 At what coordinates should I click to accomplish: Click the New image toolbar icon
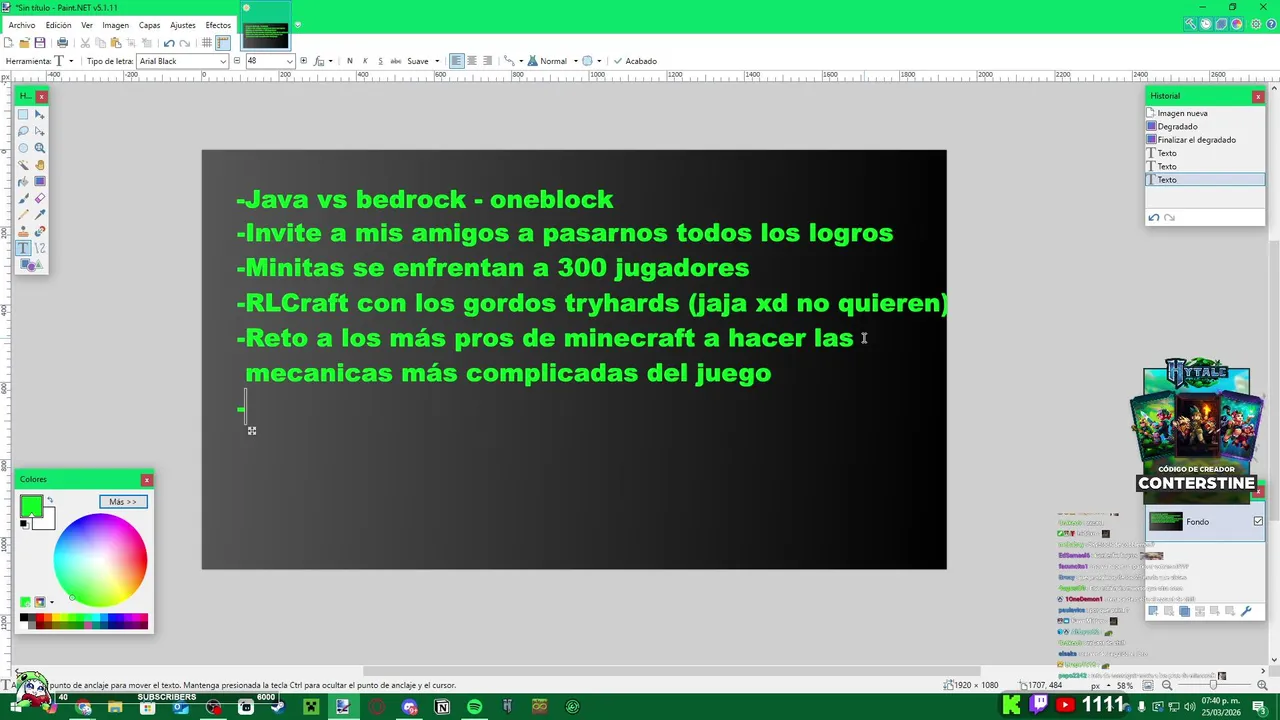click(x=8, y=43)
